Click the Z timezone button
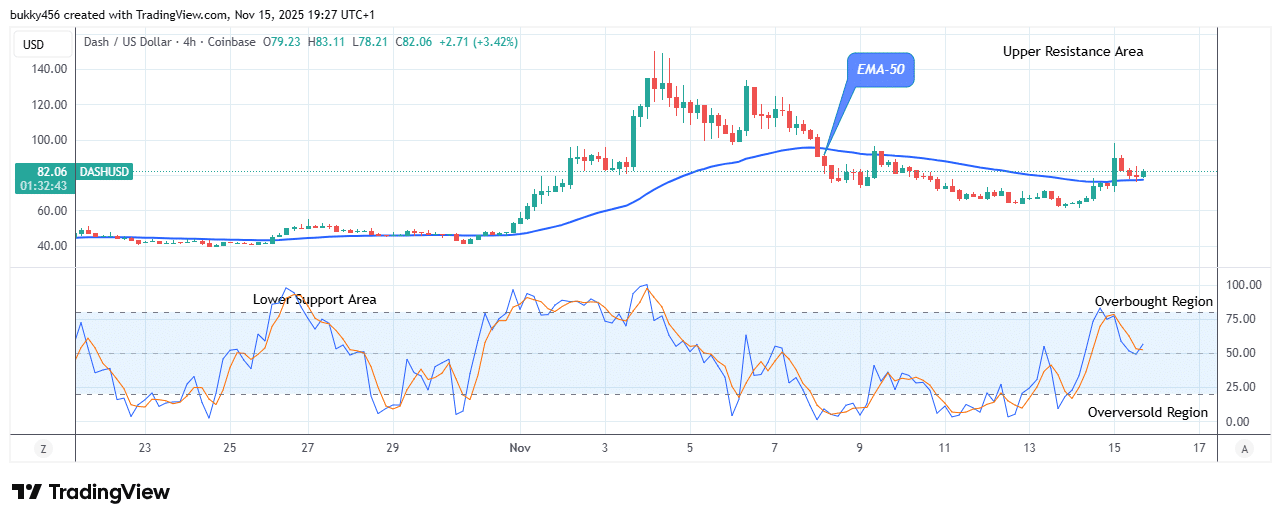Viewport: 1281px width, 522px height. (x=43, y=449)
